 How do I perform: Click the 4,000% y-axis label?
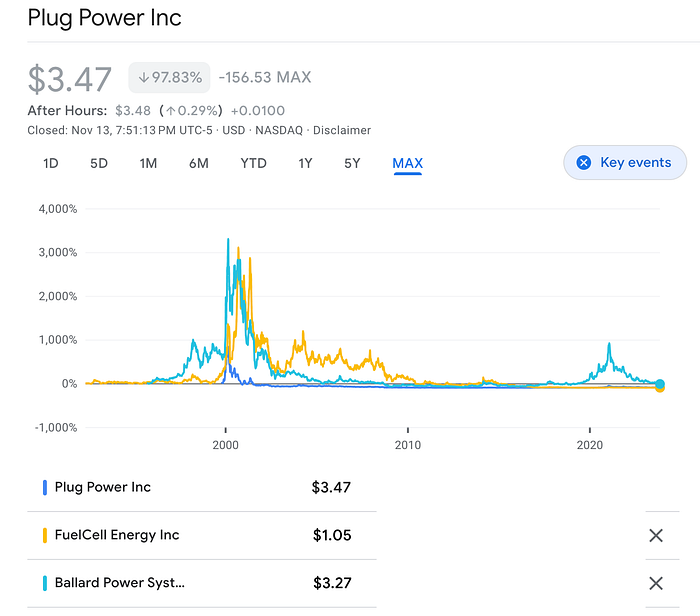coord(58,209)
